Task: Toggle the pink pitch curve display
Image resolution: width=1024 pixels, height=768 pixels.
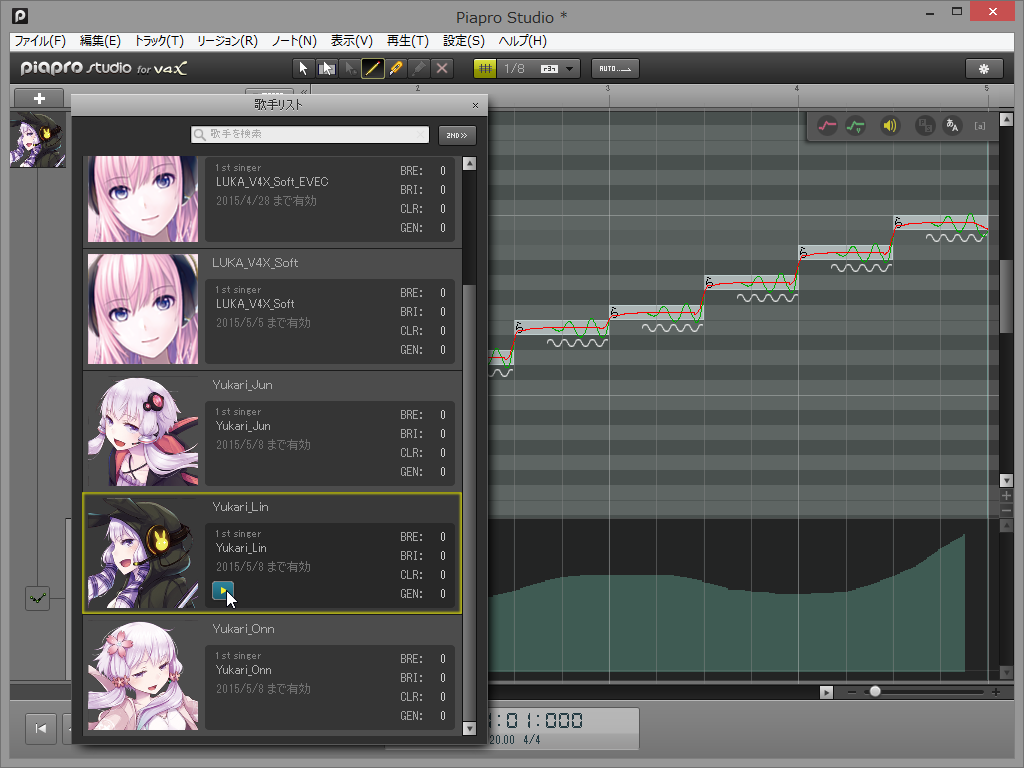Action: (x=827, y=125)
